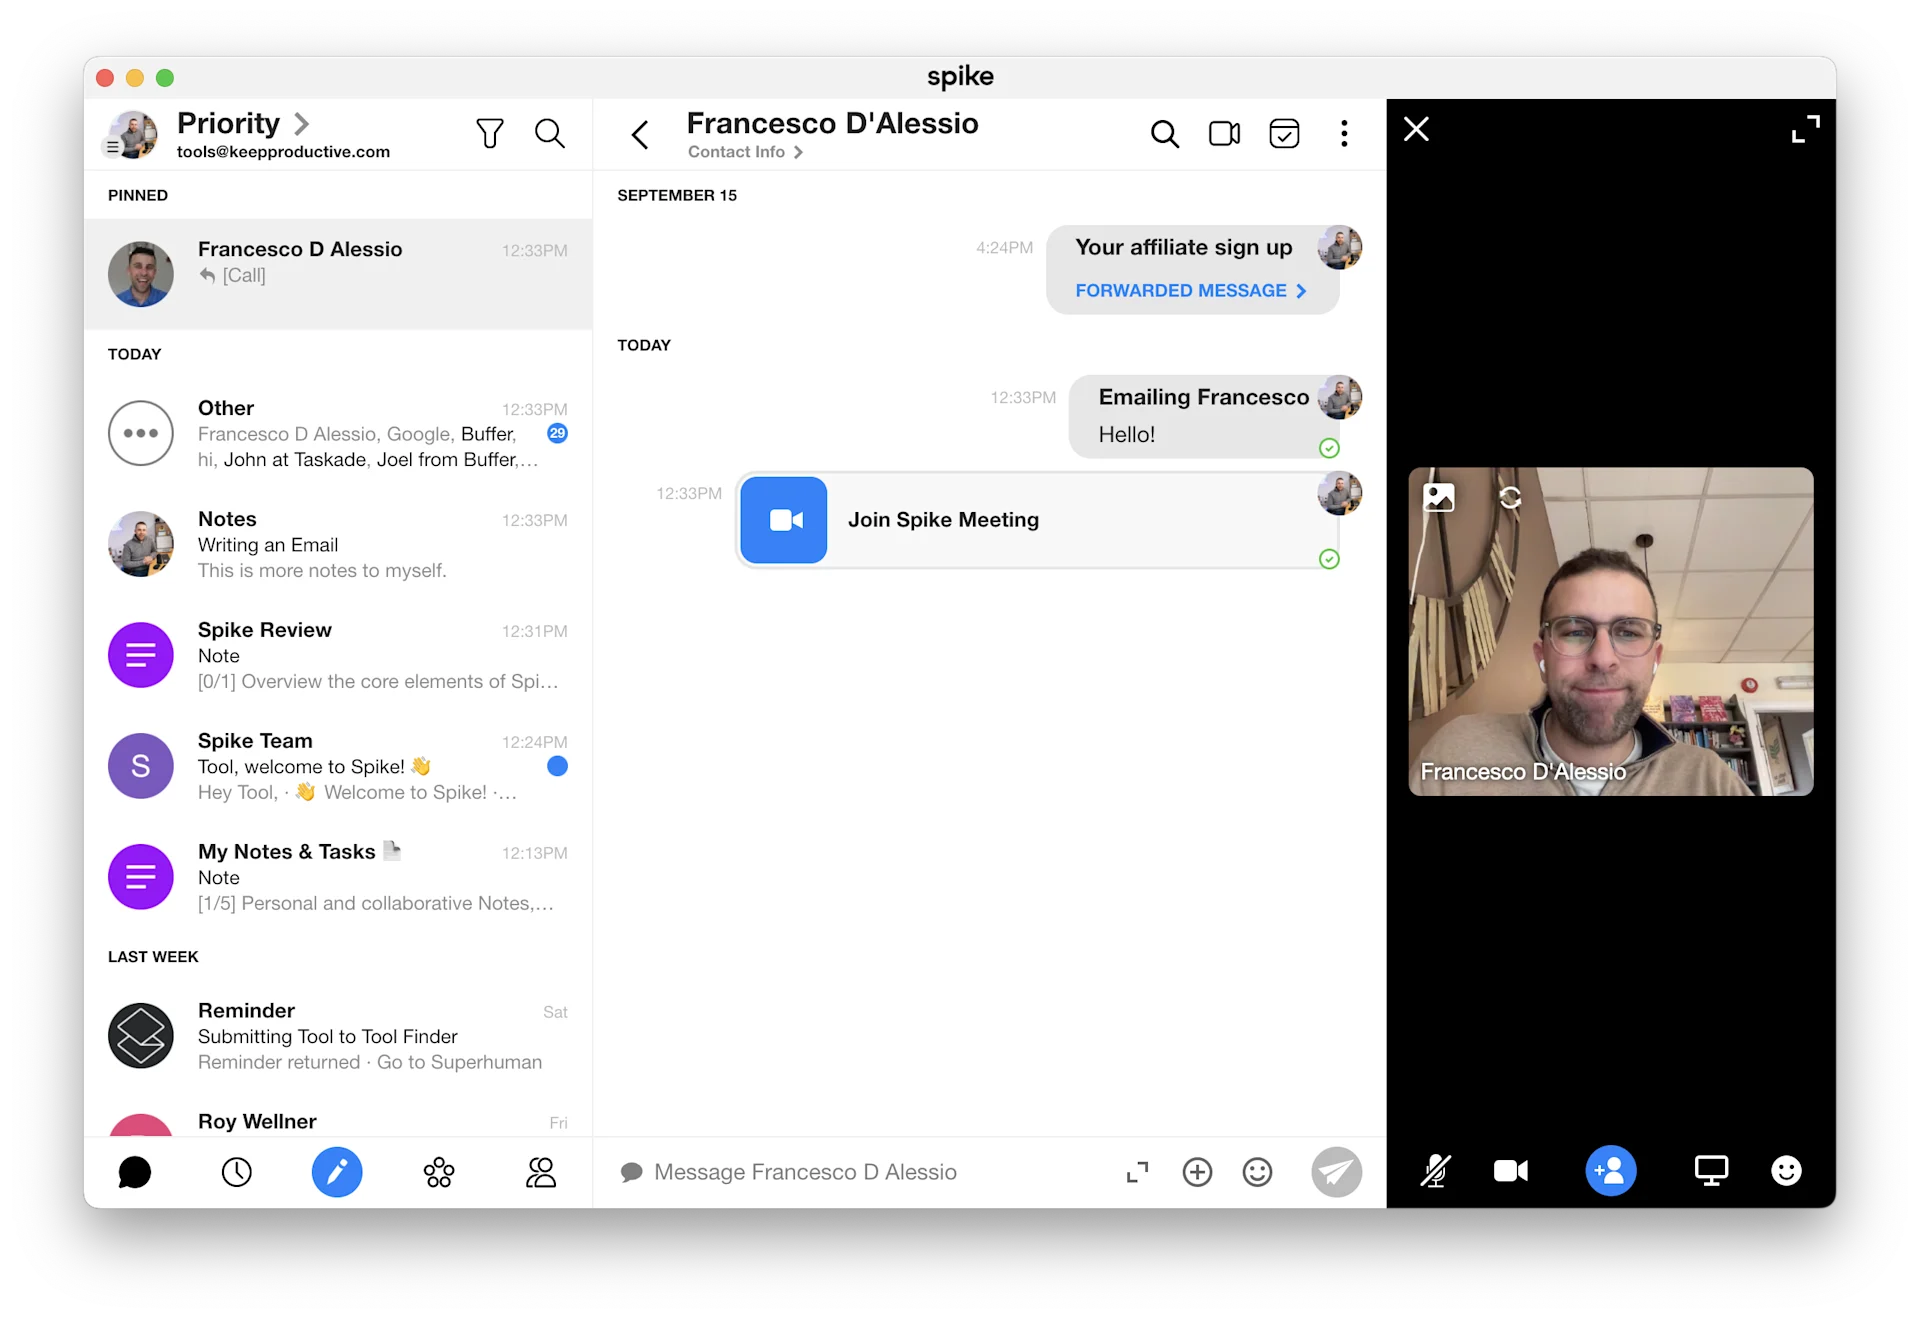Open the filter icon in the sidebar
The height and width of the screenshot is (1319, 1920).
click(x=490, y=133)
